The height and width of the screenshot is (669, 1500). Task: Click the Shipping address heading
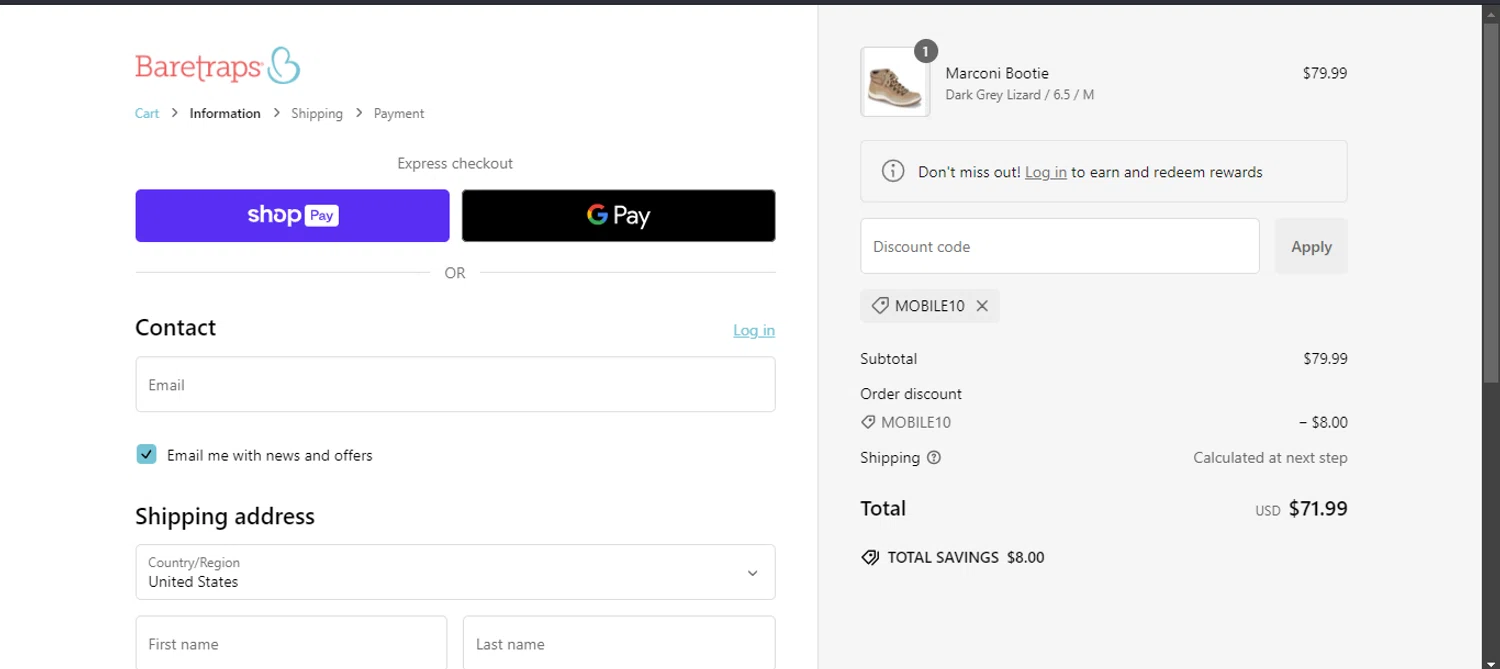tap(225, 516)
